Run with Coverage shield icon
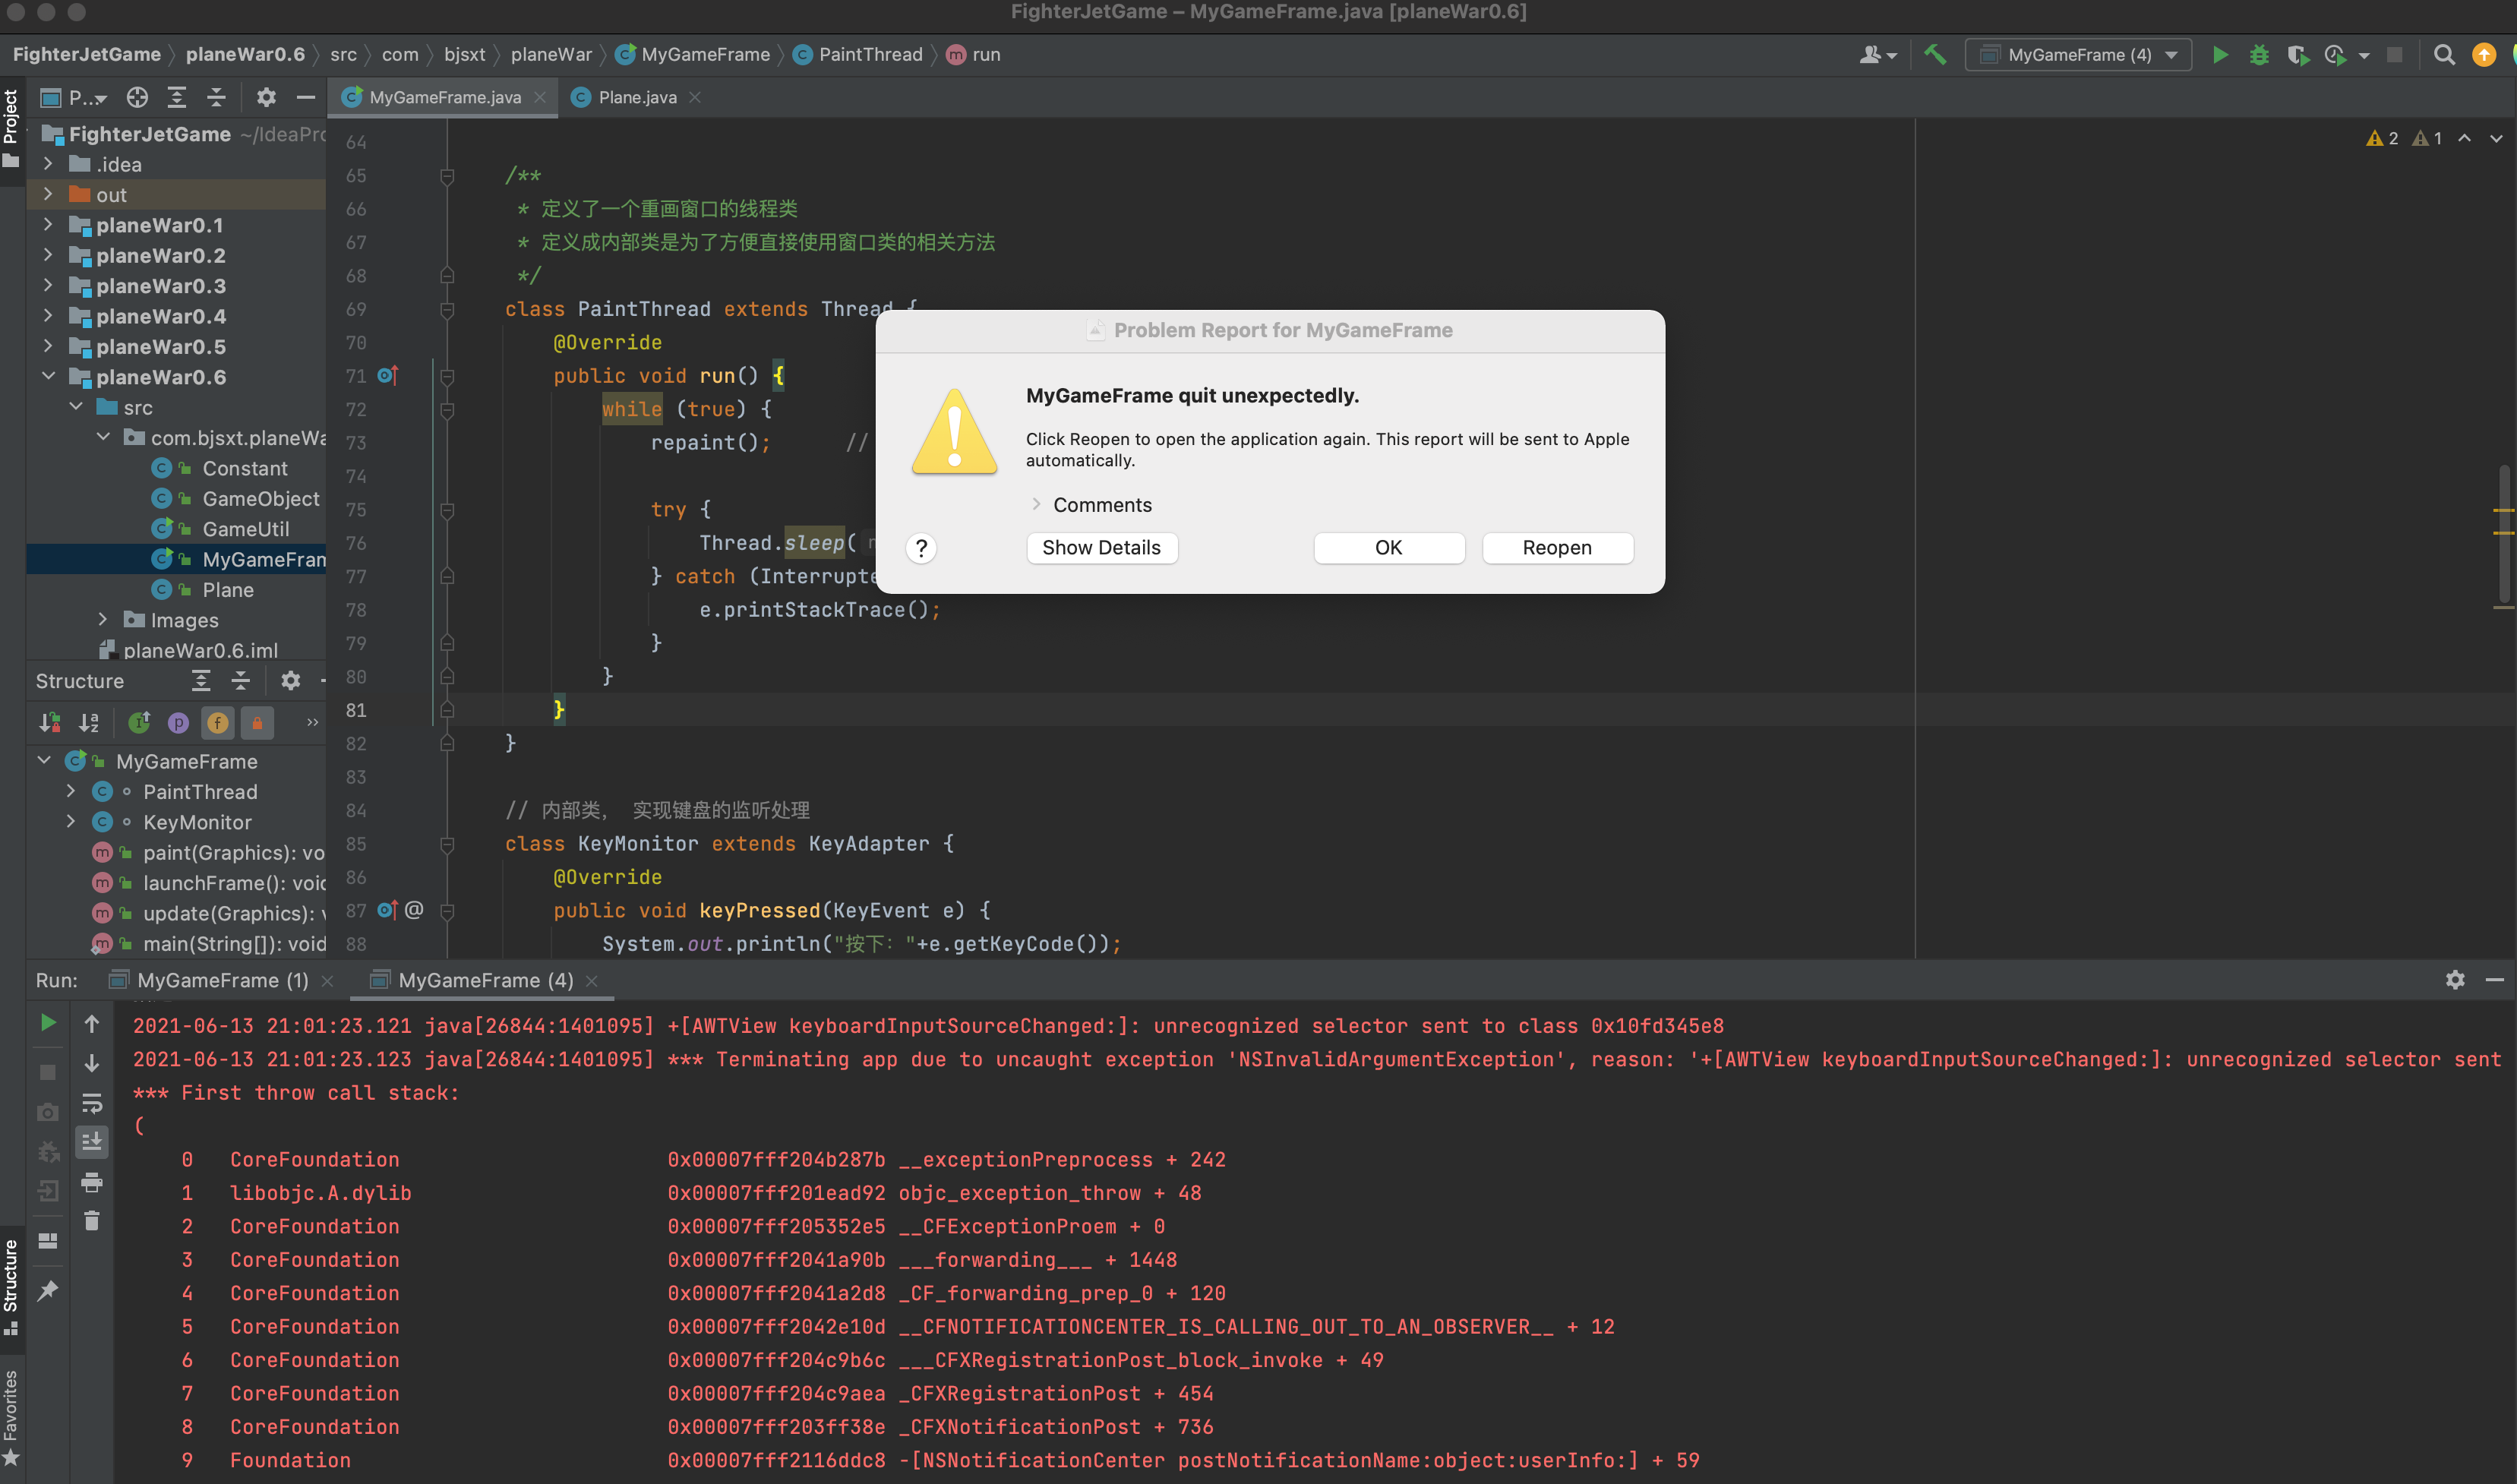 2297,55
